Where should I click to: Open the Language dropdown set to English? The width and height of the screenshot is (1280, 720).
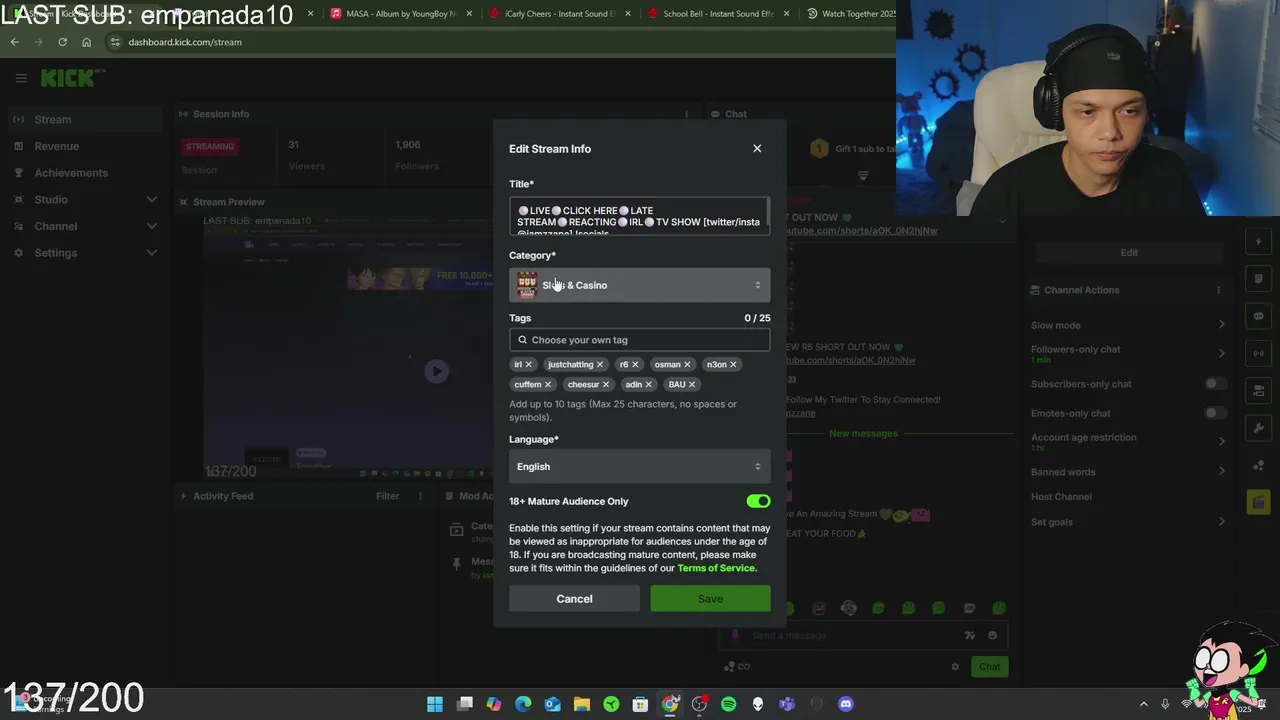(x=639, y=466)
